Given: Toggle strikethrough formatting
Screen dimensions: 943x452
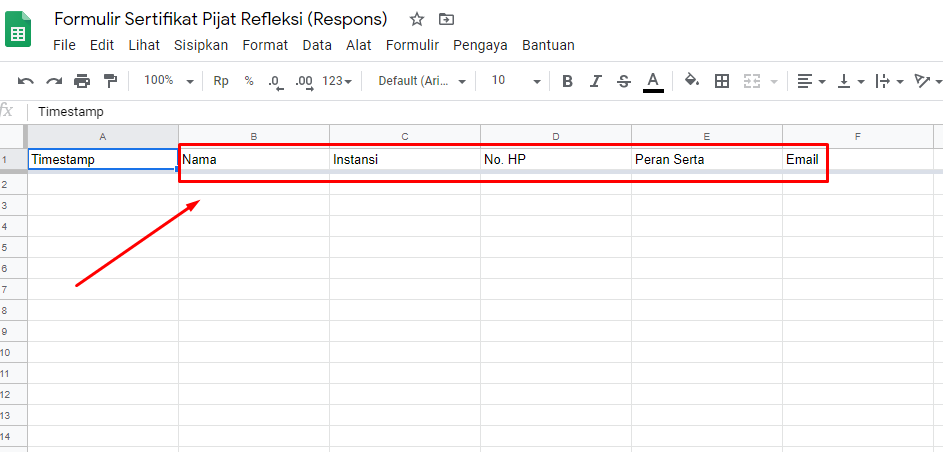Looking at the screenshot, I should point(624,81).
